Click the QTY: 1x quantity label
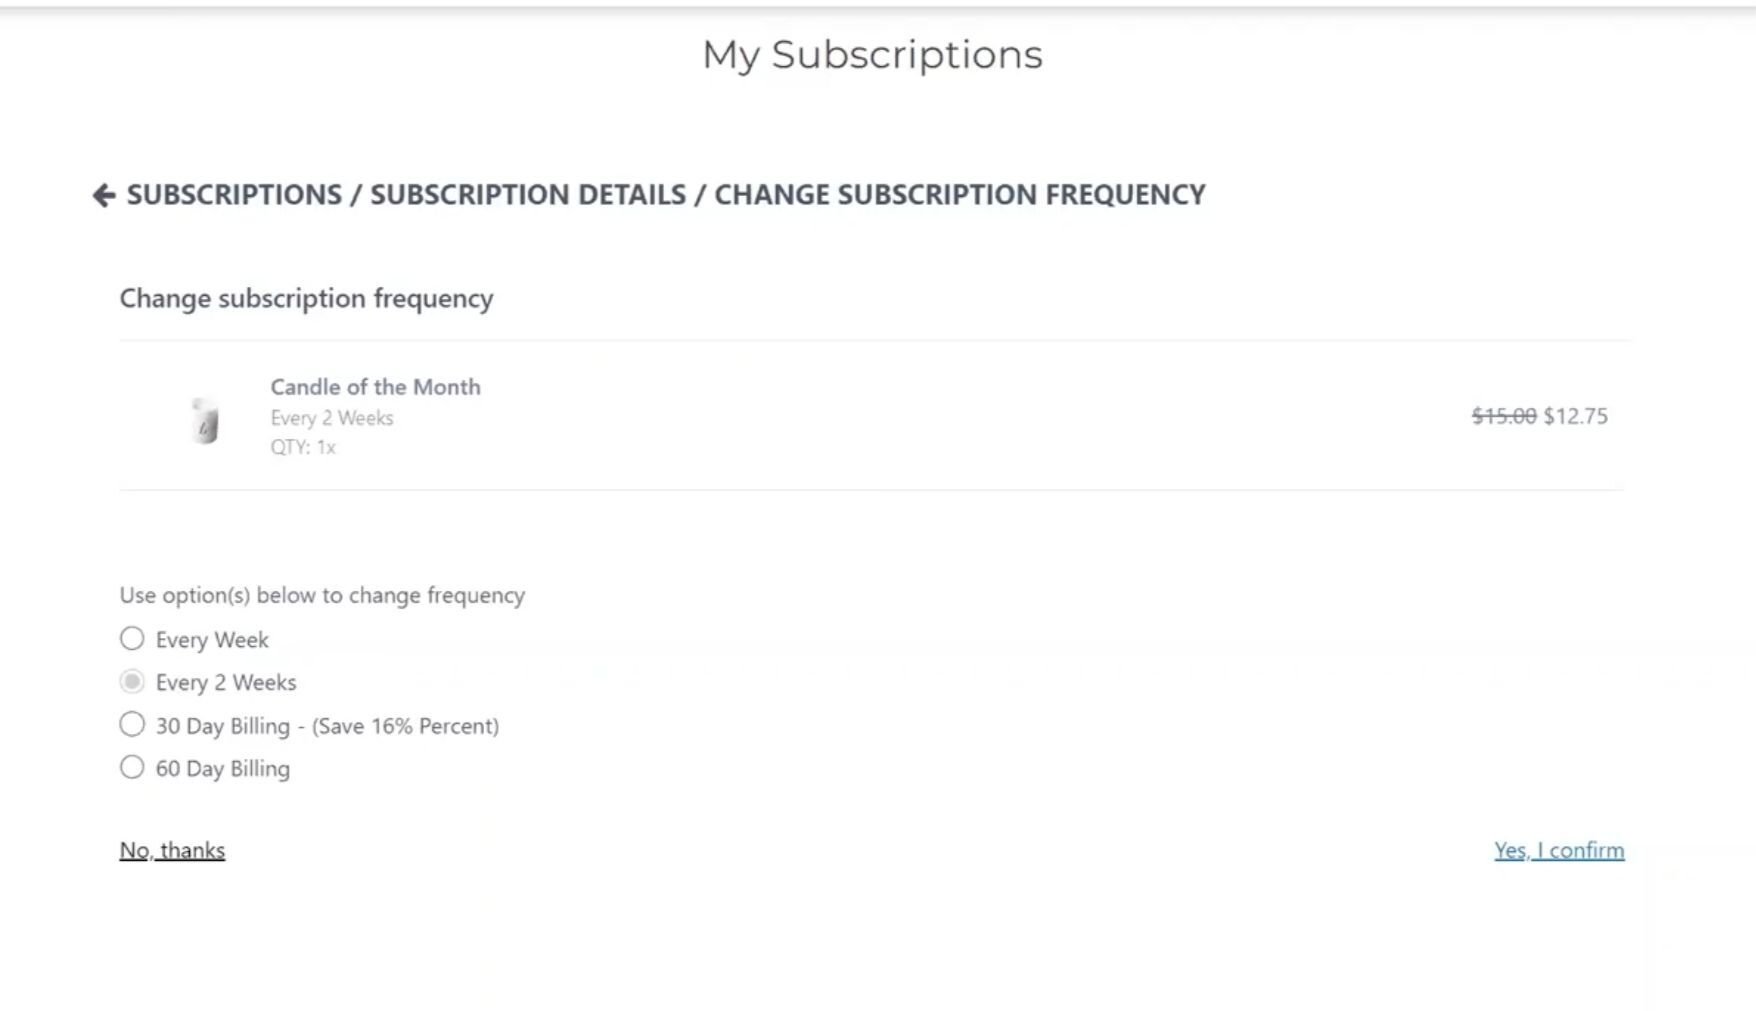 (x=302, y=447)
